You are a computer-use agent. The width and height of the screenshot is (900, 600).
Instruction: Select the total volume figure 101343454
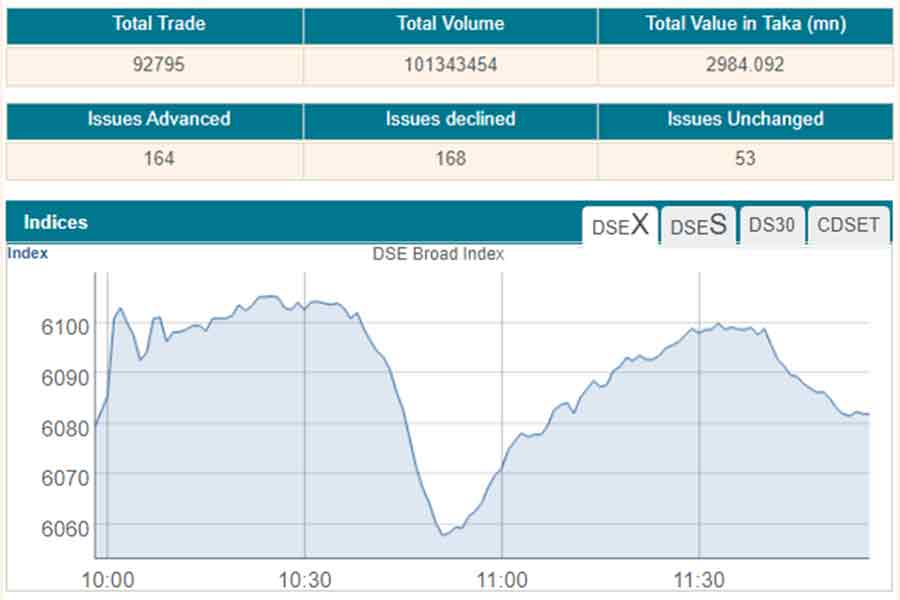[450, 63]
